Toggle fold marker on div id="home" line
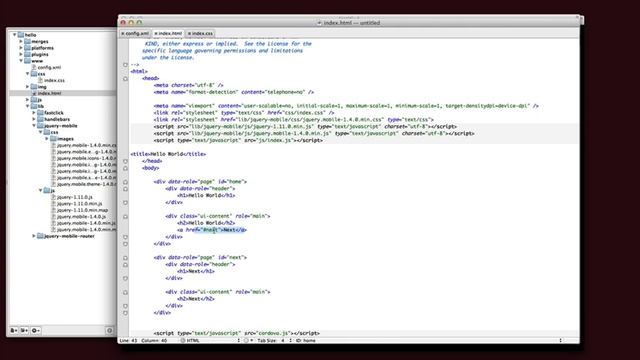 pyautogui.click(x=125, y=182)
